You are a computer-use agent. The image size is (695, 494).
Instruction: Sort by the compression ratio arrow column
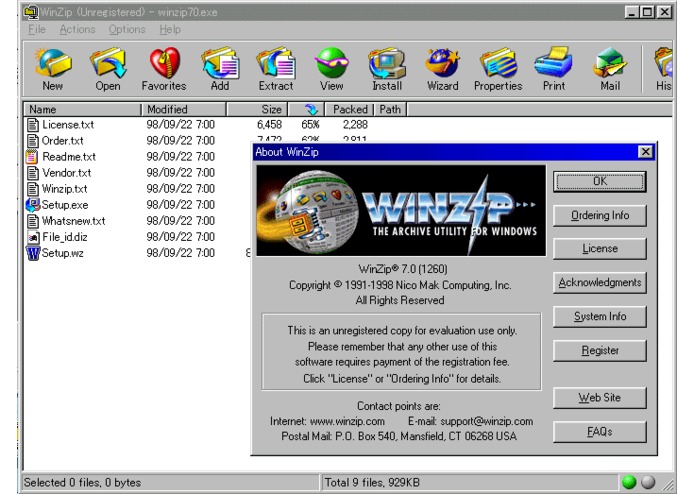pyautogui.click(x=307, y=109)
